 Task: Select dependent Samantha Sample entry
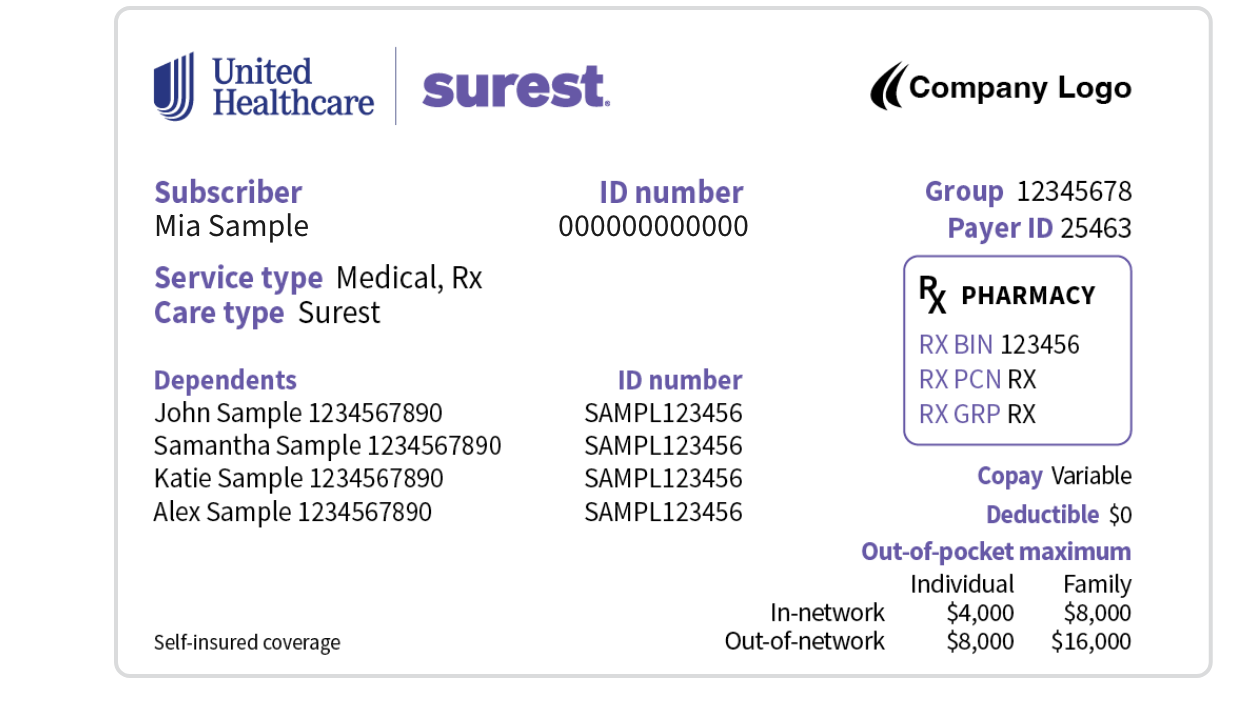327,446
